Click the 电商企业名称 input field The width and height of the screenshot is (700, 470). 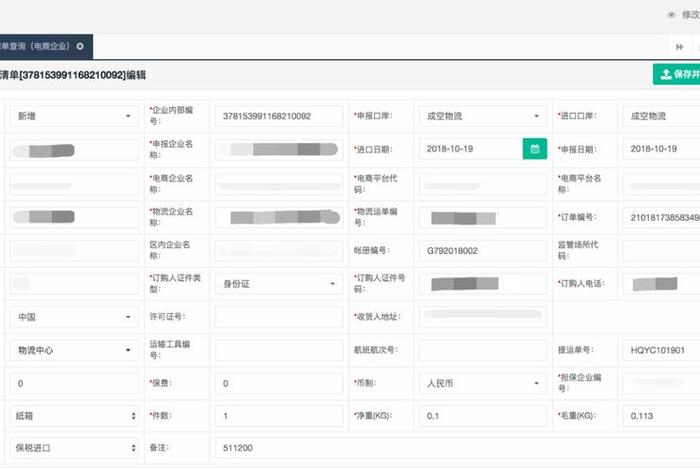pyautogui.click(x=279, y=184)
